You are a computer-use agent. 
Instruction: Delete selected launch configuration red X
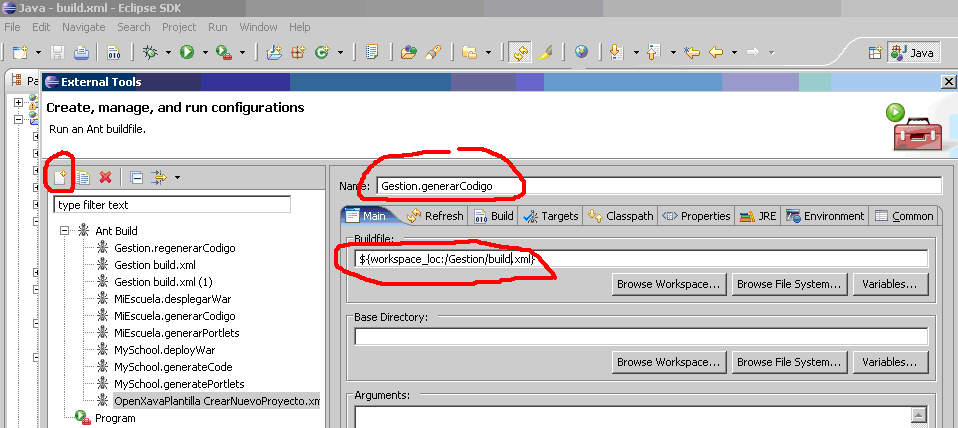tap(105, 178)
